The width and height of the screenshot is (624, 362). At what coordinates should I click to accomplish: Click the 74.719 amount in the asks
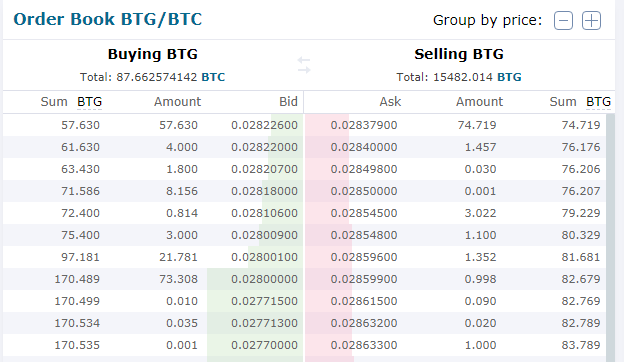click(x=477, y=125)
